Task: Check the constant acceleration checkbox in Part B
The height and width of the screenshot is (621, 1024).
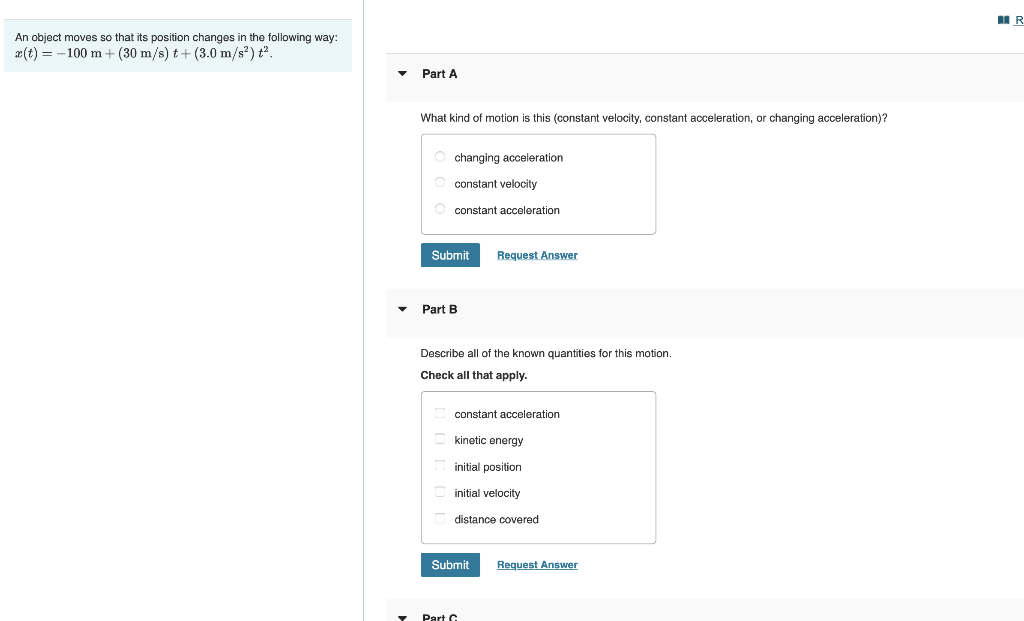Action: [440, 413]
